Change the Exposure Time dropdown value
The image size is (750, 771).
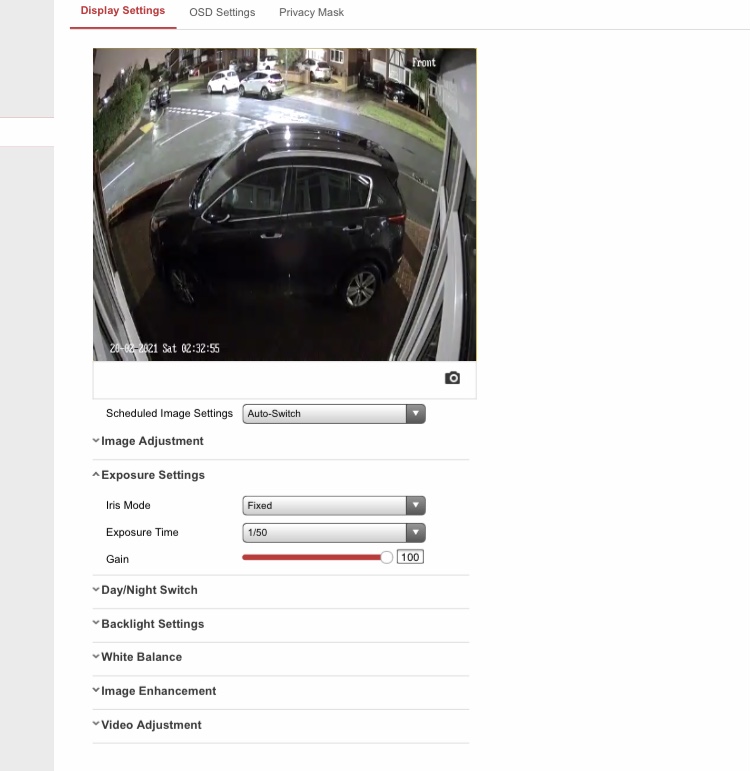coord(334,532)
